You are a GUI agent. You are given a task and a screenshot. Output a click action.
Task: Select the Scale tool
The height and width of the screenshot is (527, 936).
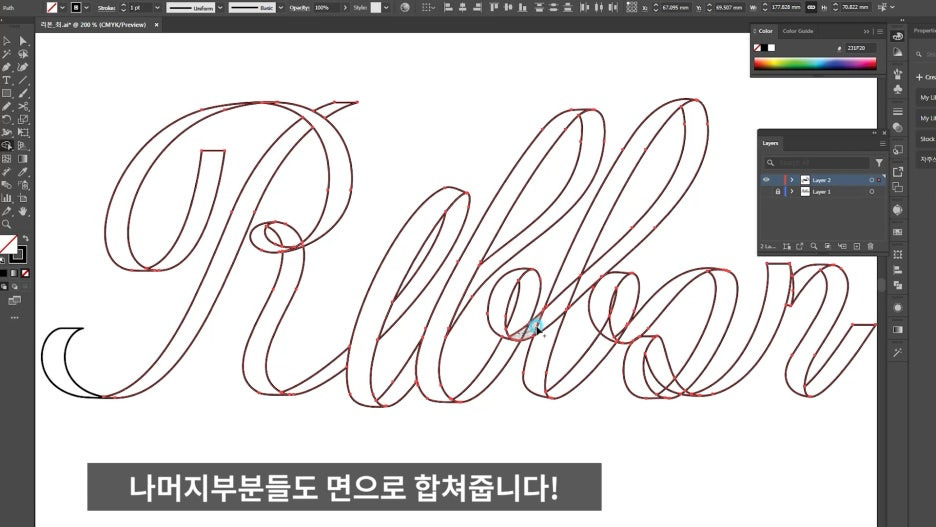tap(23, 119)
